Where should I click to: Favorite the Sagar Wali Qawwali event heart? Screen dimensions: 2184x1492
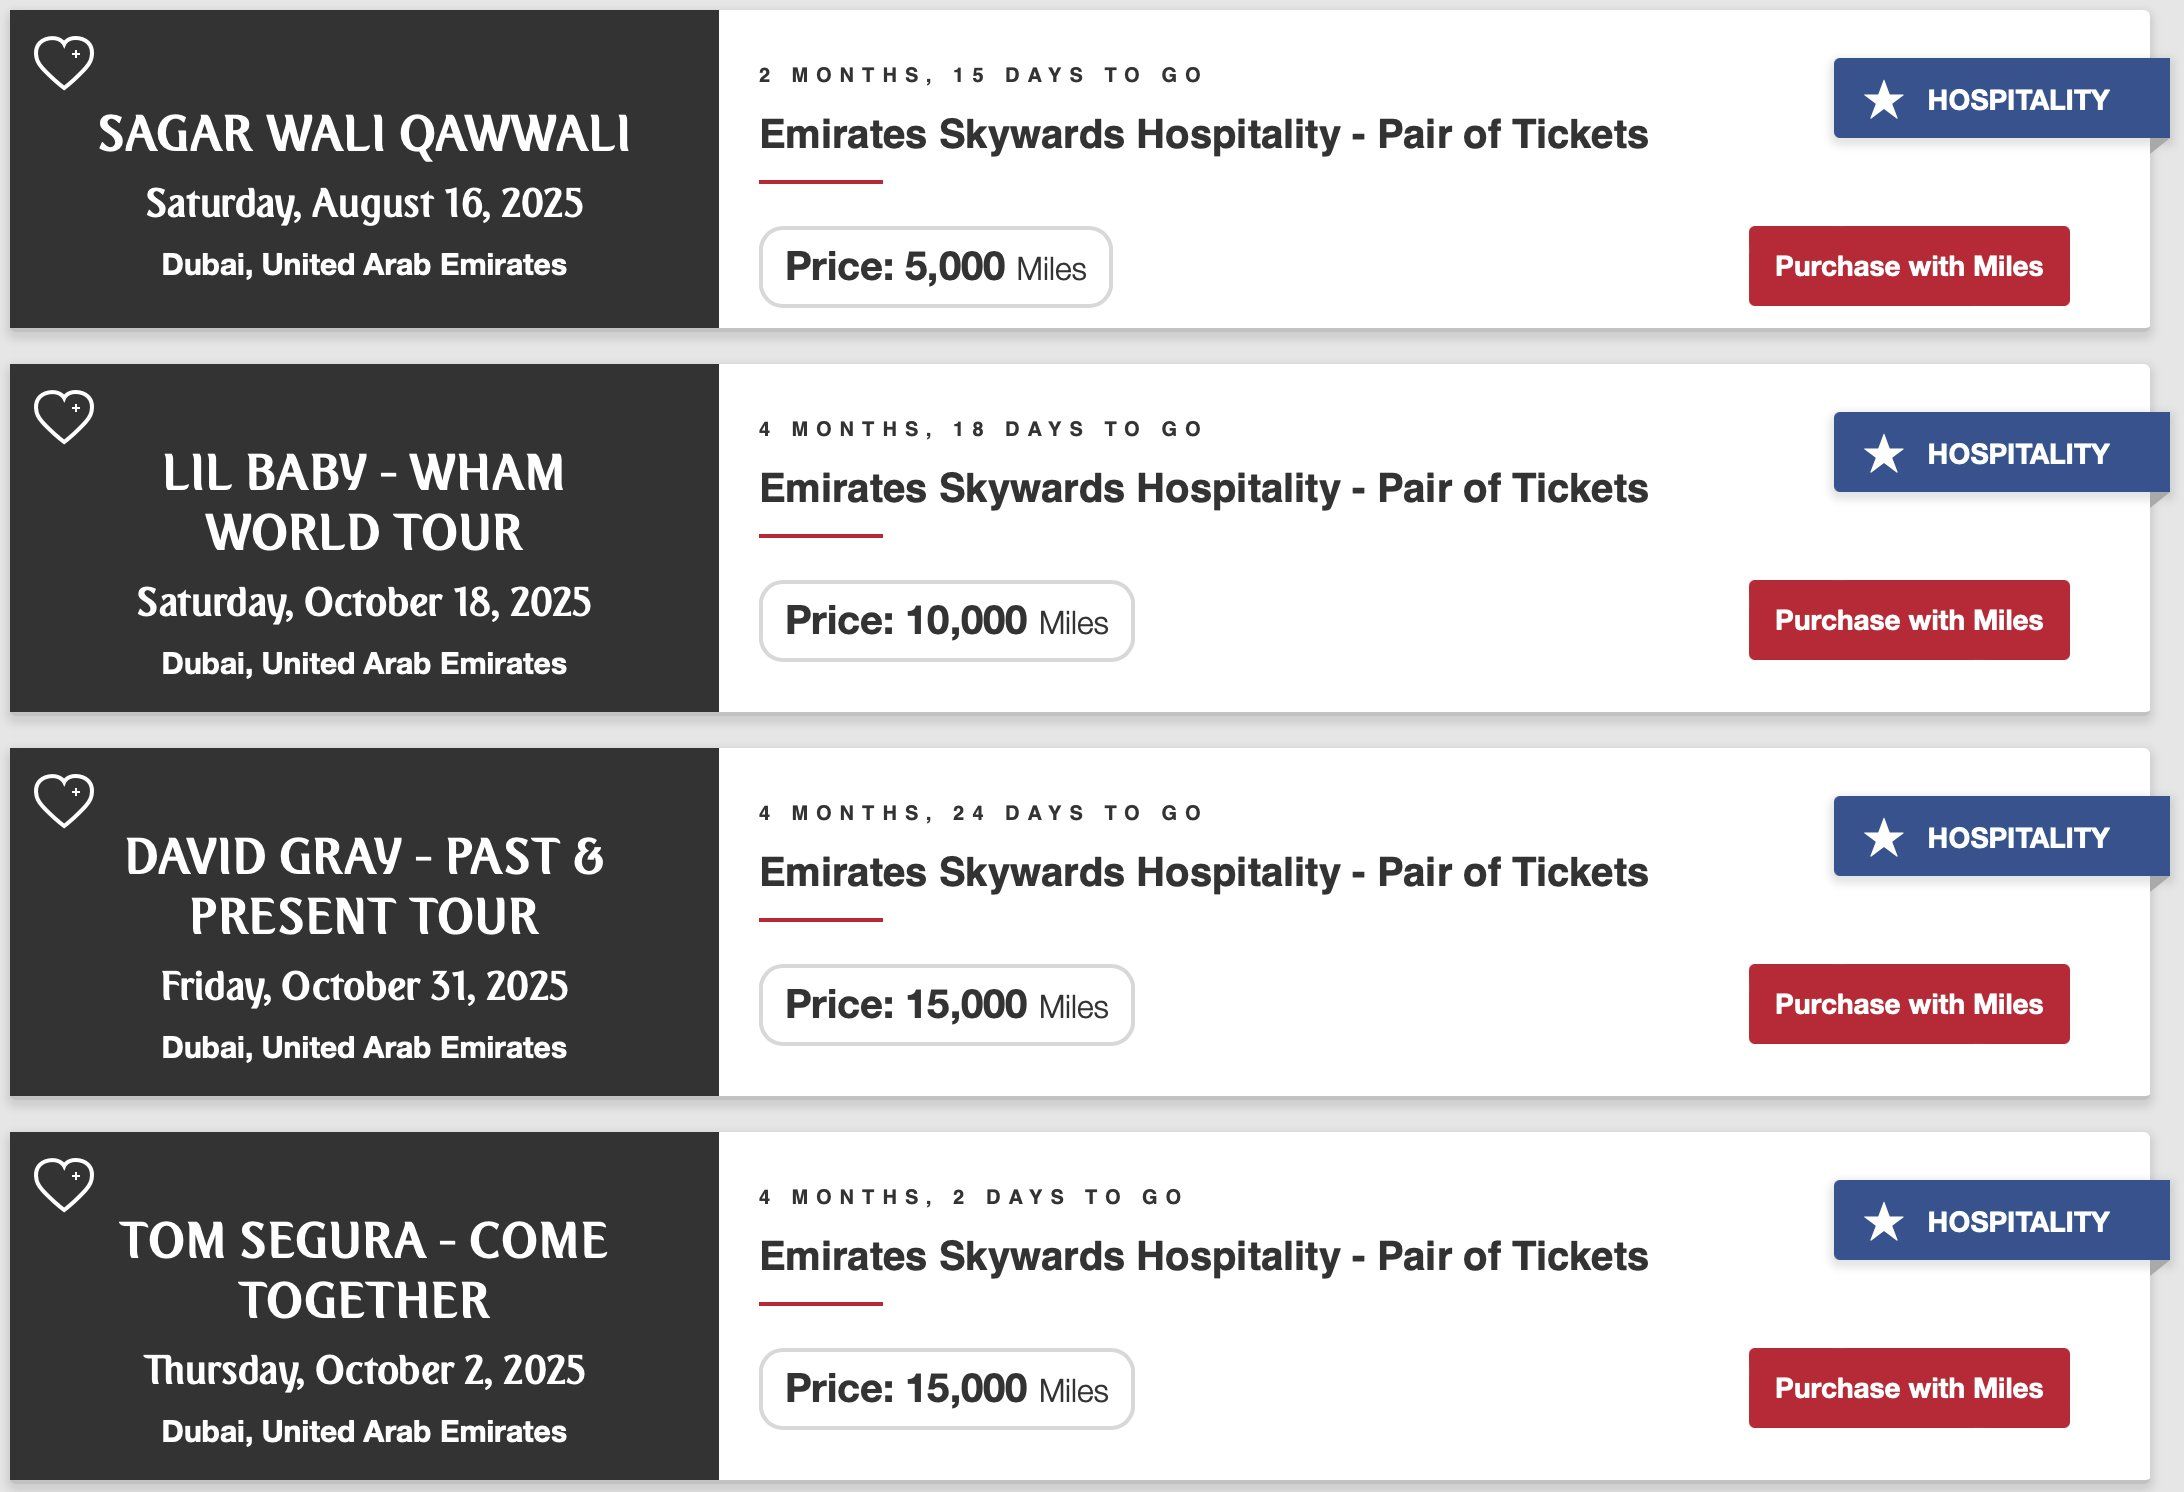pos(64,62)
